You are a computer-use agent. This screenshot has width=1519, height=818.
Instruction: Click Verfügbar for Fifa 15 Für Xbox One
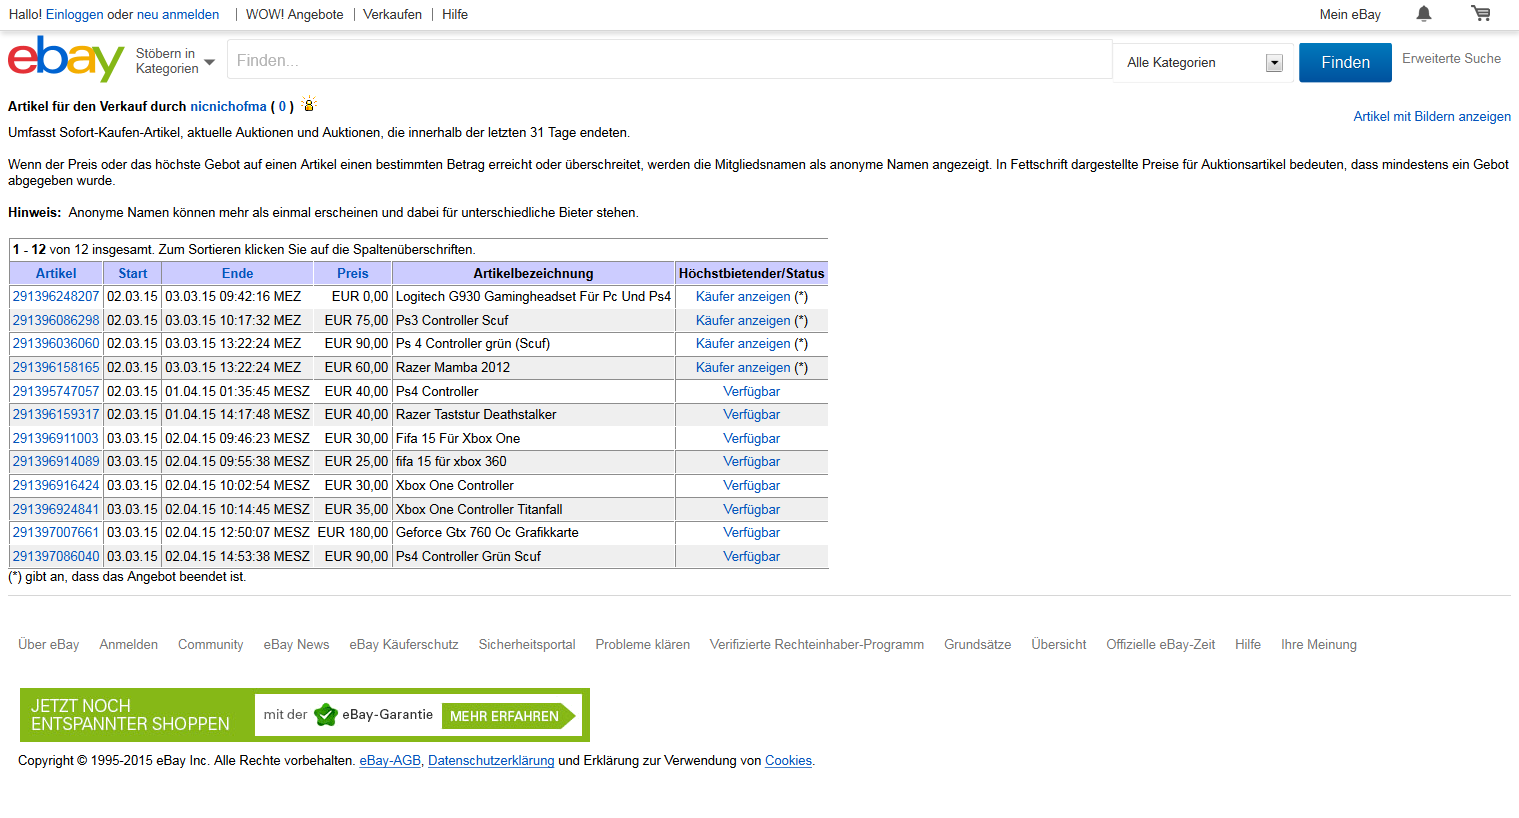(x=752, y=438)
